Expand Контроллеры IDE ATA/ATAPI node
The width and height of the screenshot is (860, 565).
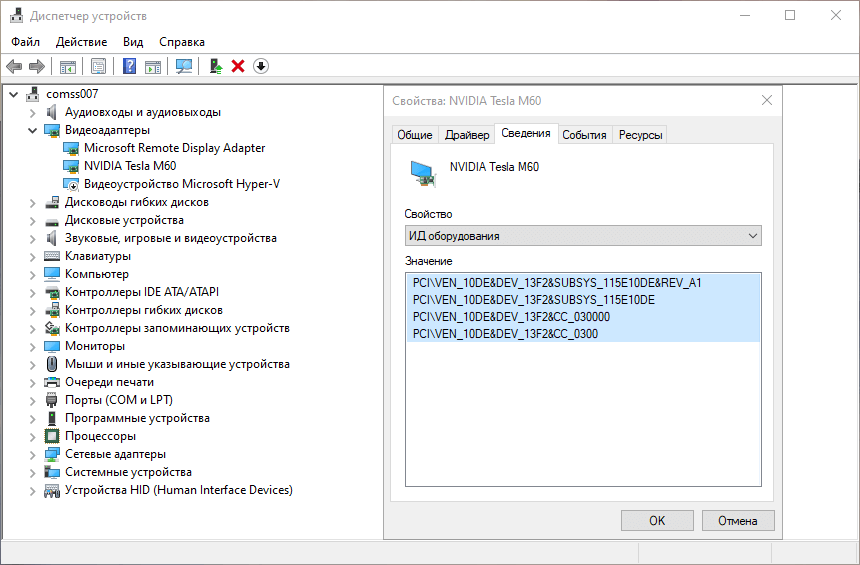pyautogui.click(x=32, y=293)
